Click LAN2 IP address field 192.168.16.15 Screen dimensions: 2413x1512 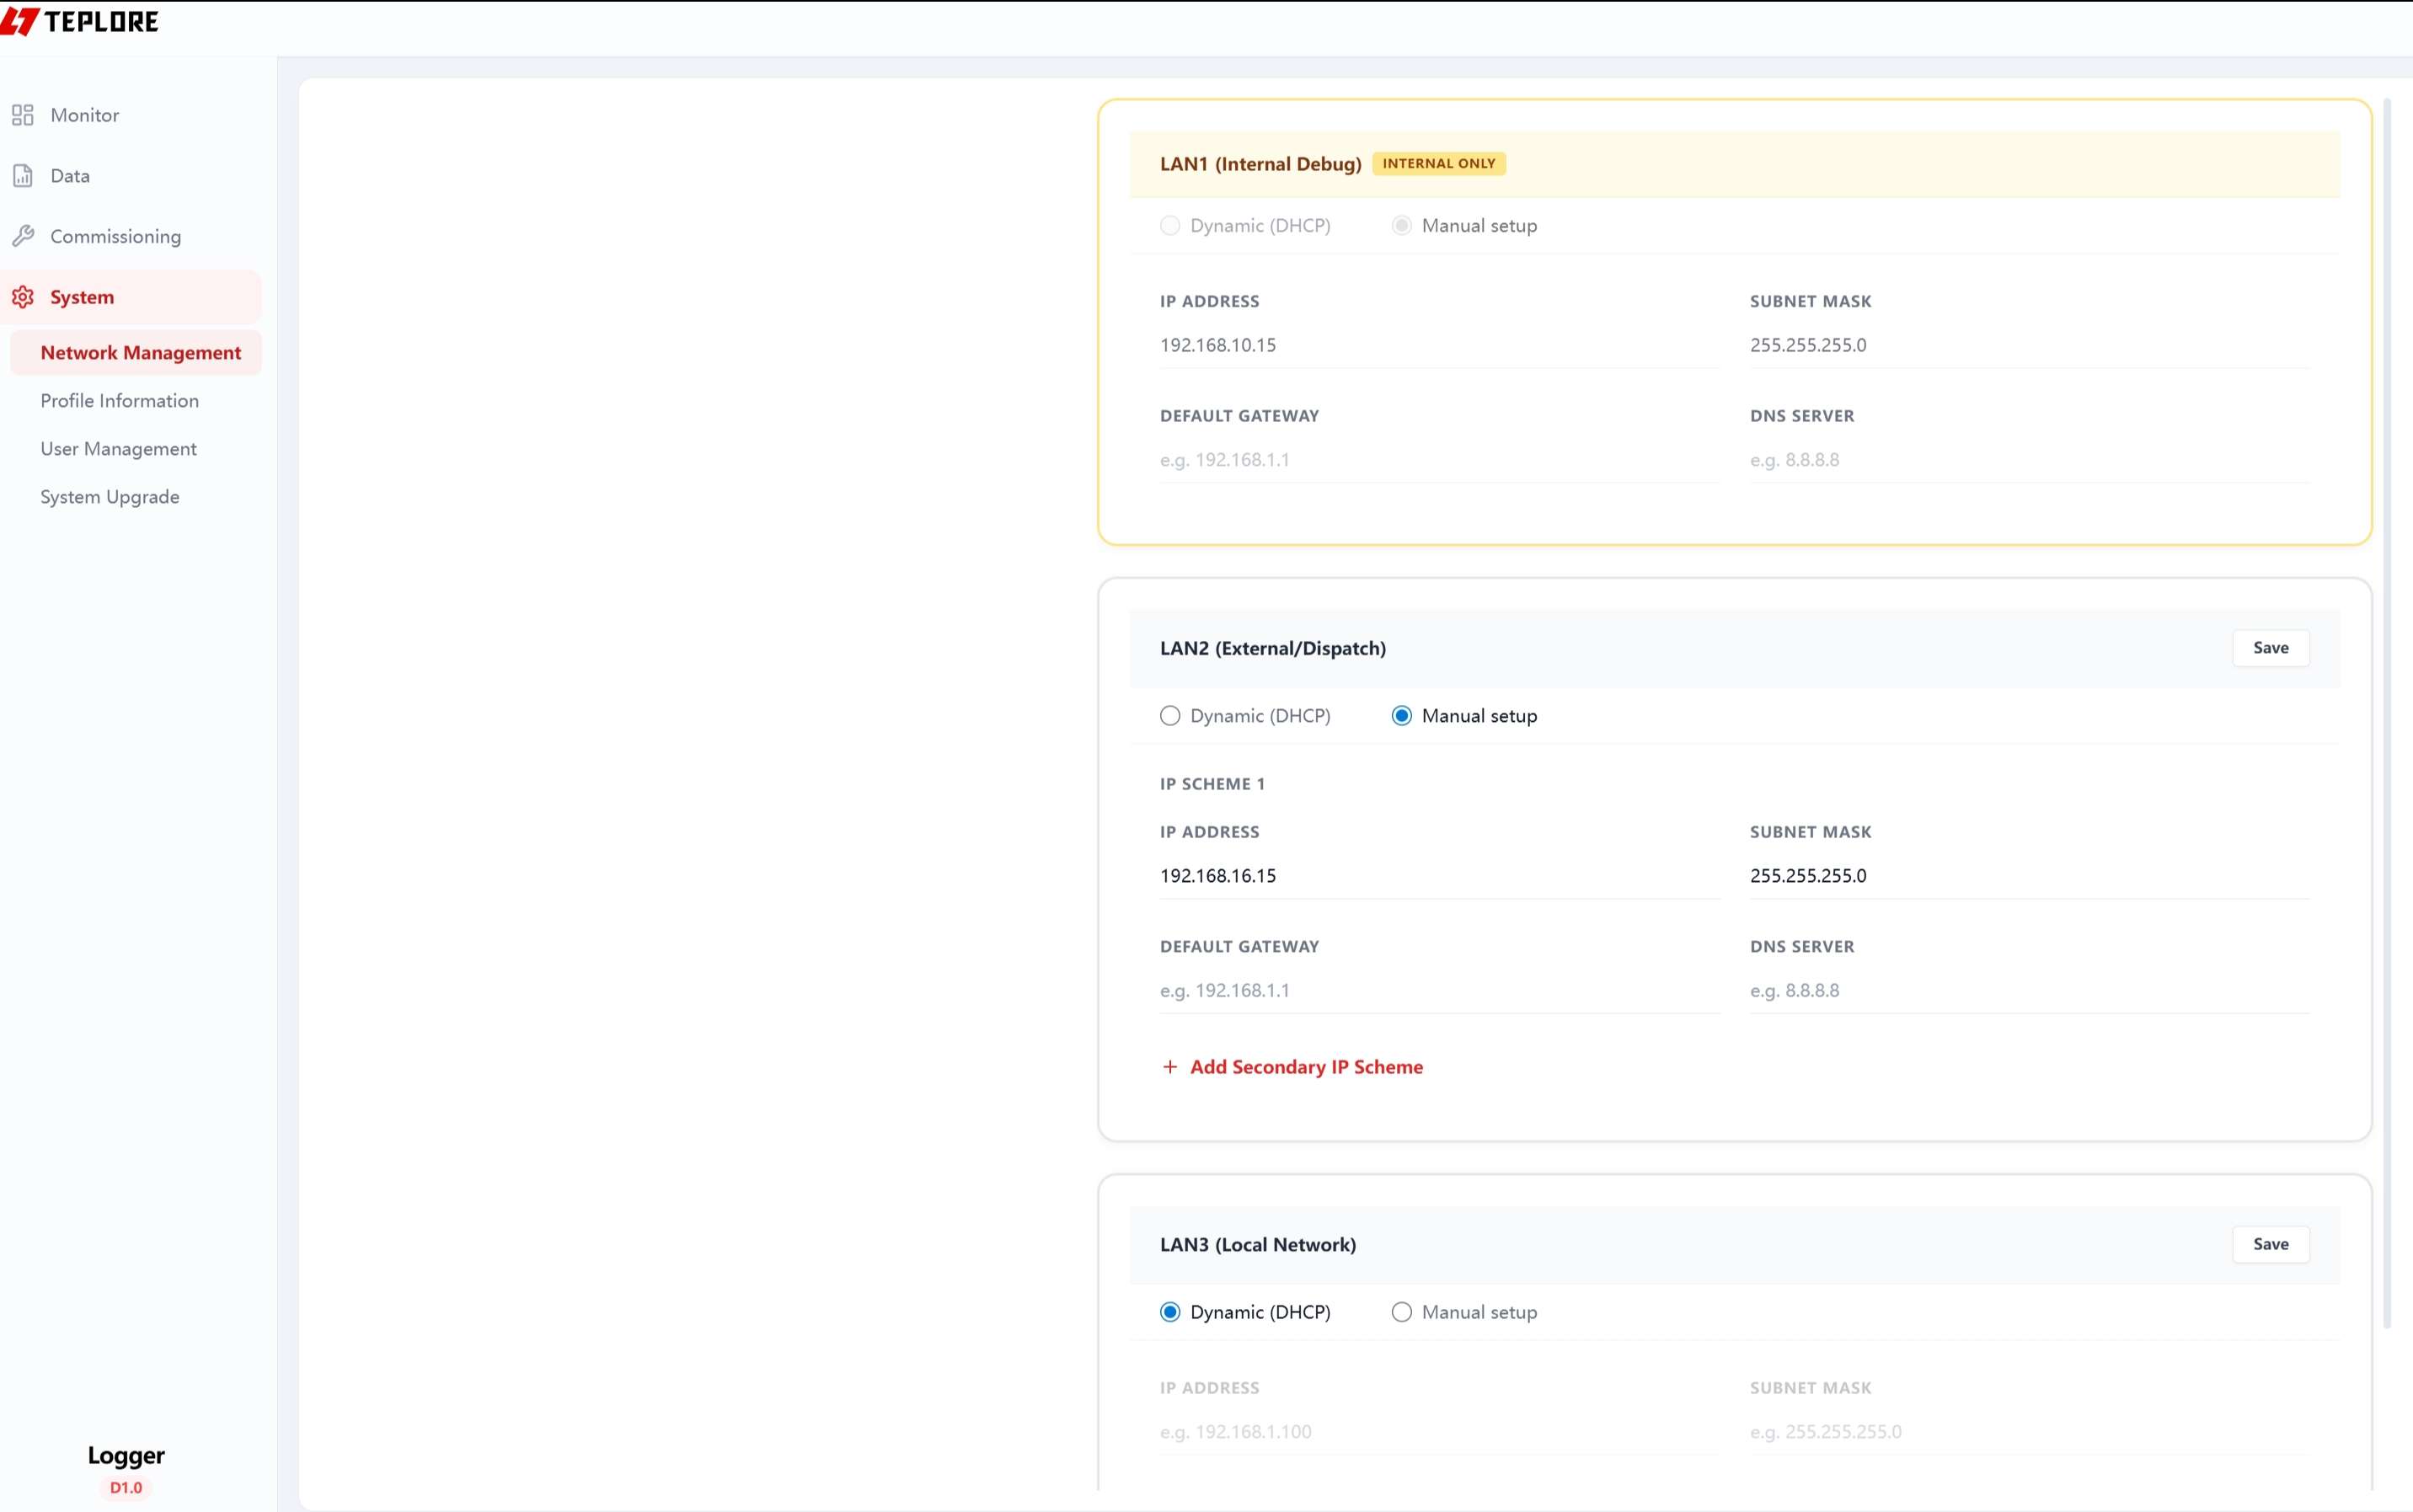click(x=1438, y=876)
